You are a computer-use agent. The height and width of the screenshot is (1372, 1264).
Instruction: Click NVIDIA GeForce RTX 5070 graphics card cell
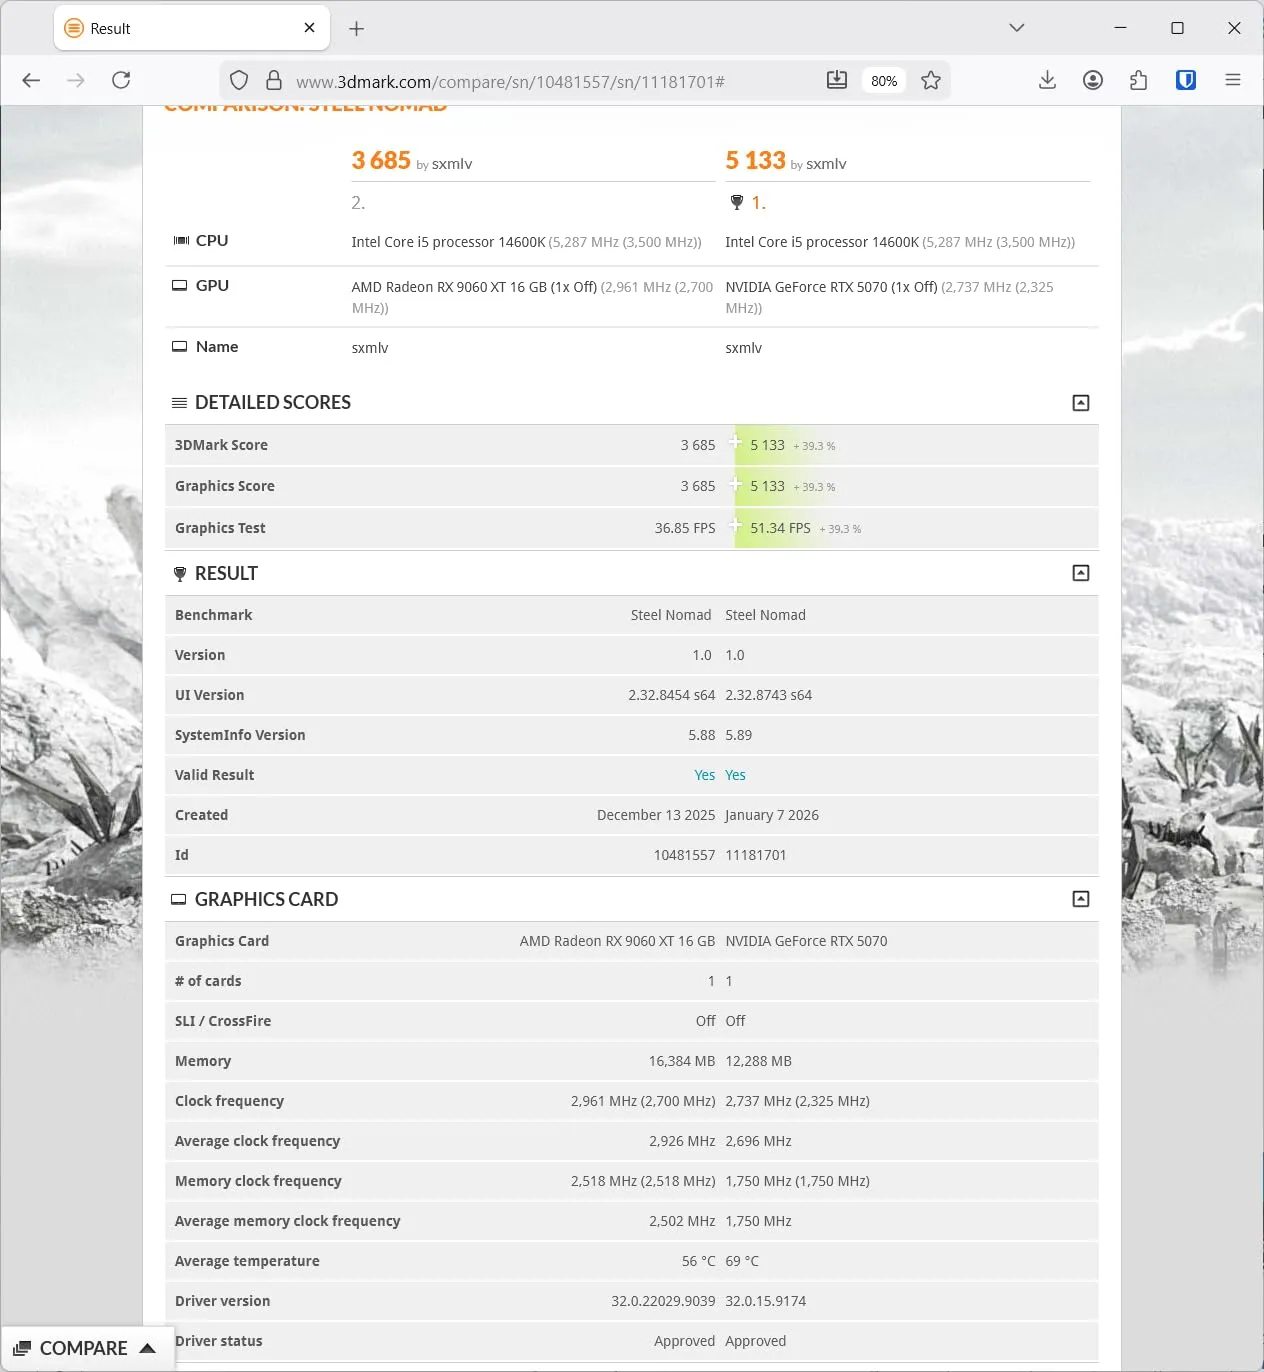(x=807, y=941)
